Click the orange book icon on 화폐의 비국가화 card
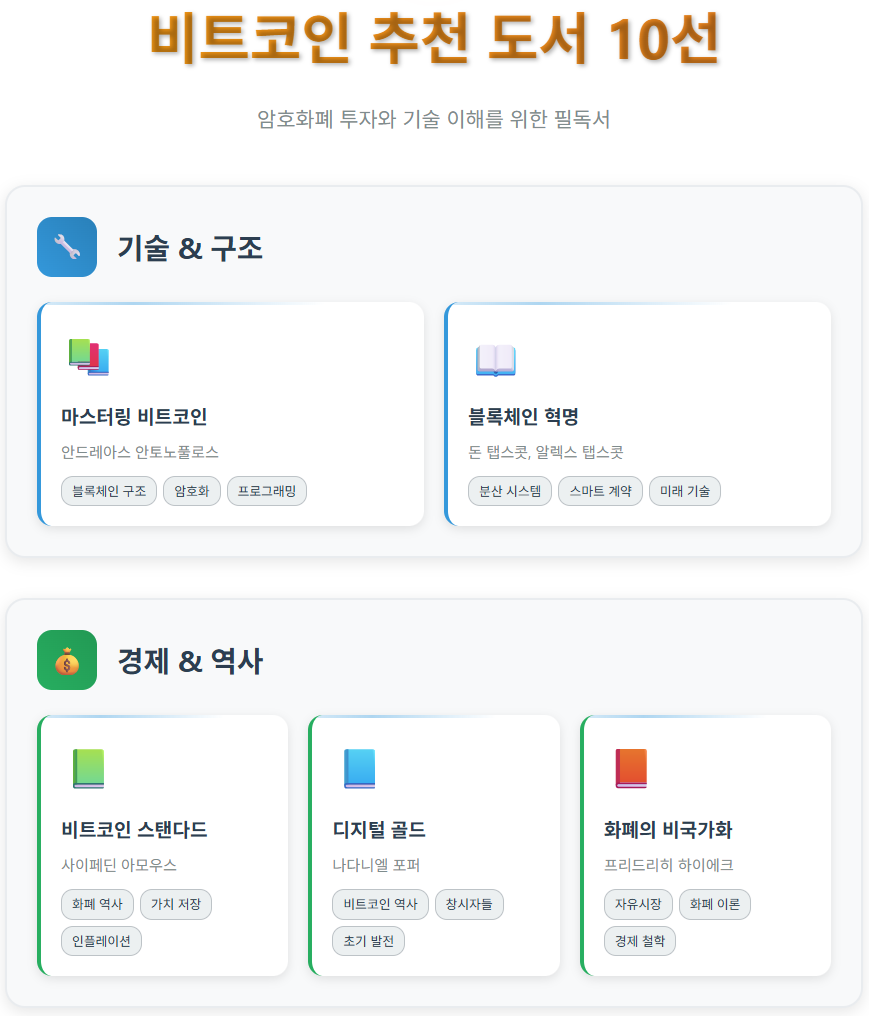This screenshot has width=869, height=1016. (631, 769)
